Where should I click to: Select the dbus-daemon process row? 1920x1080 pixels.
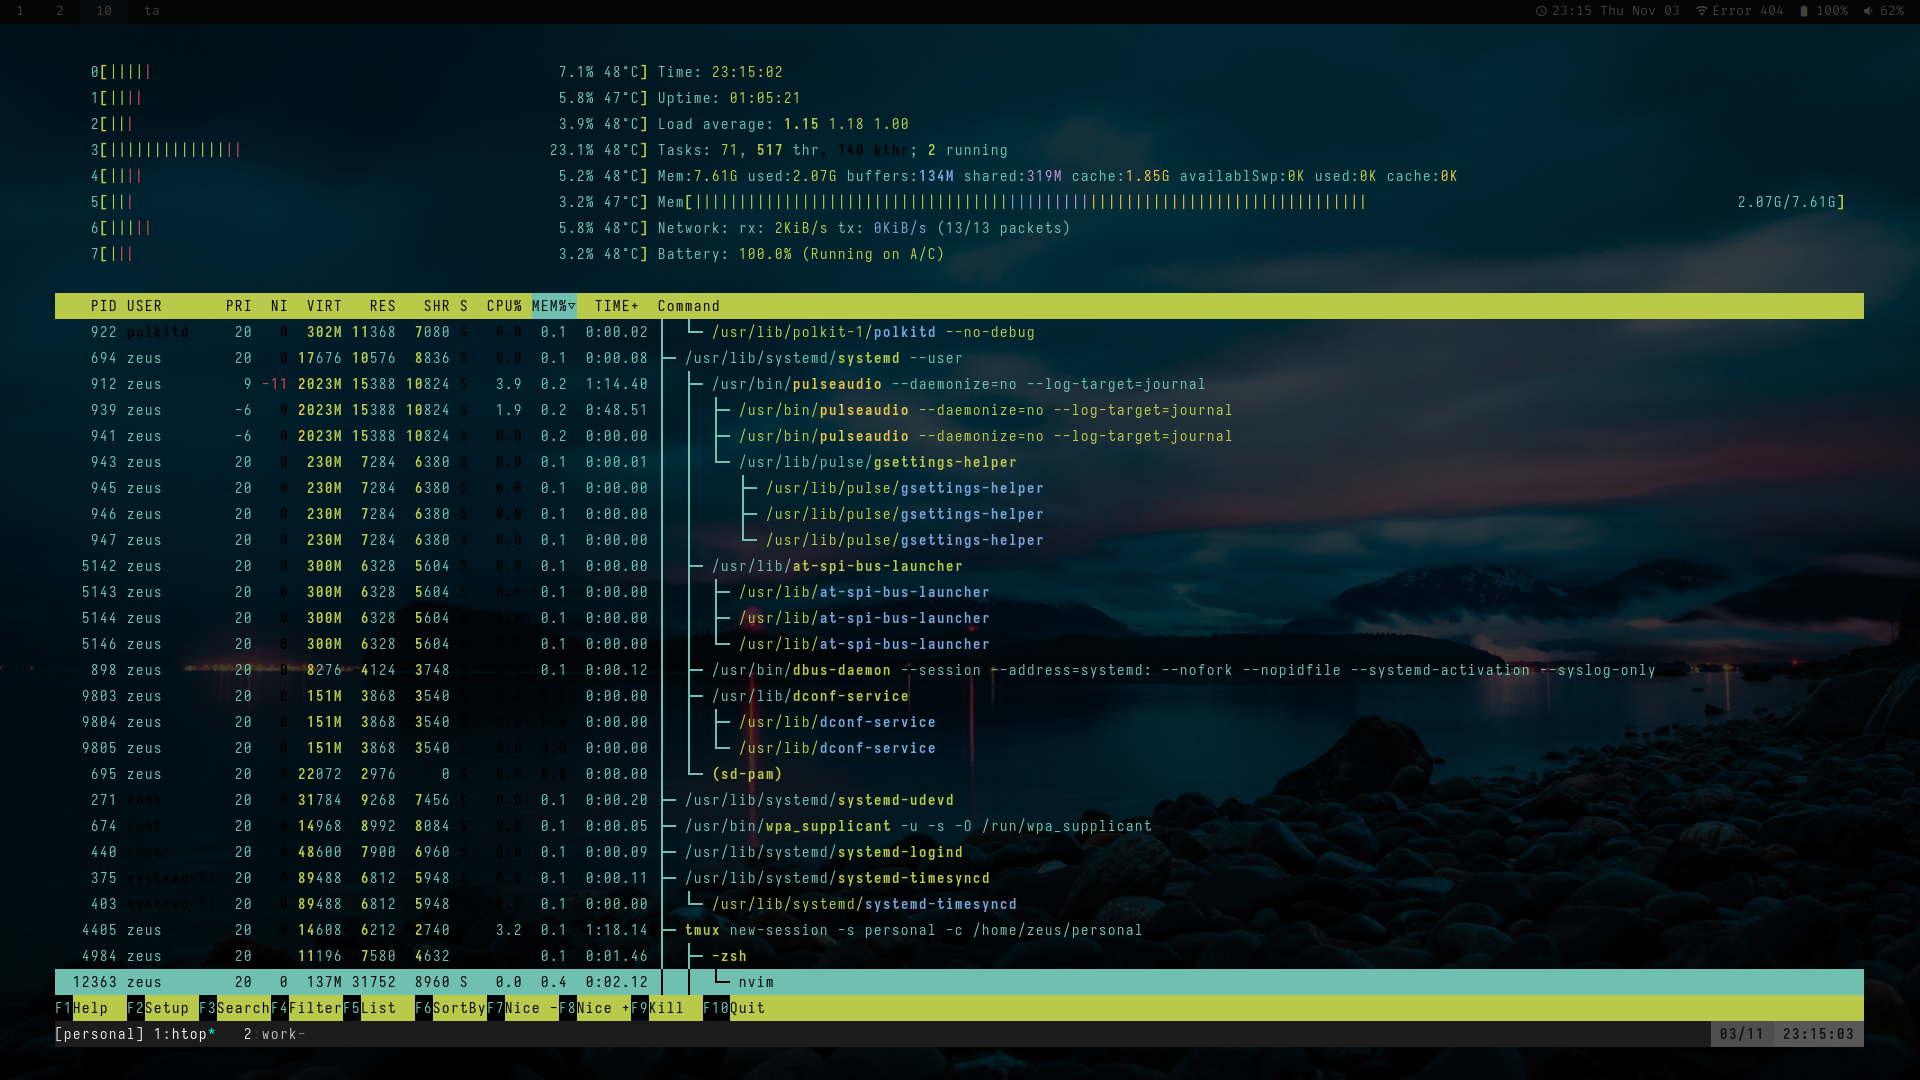[959, 670]
